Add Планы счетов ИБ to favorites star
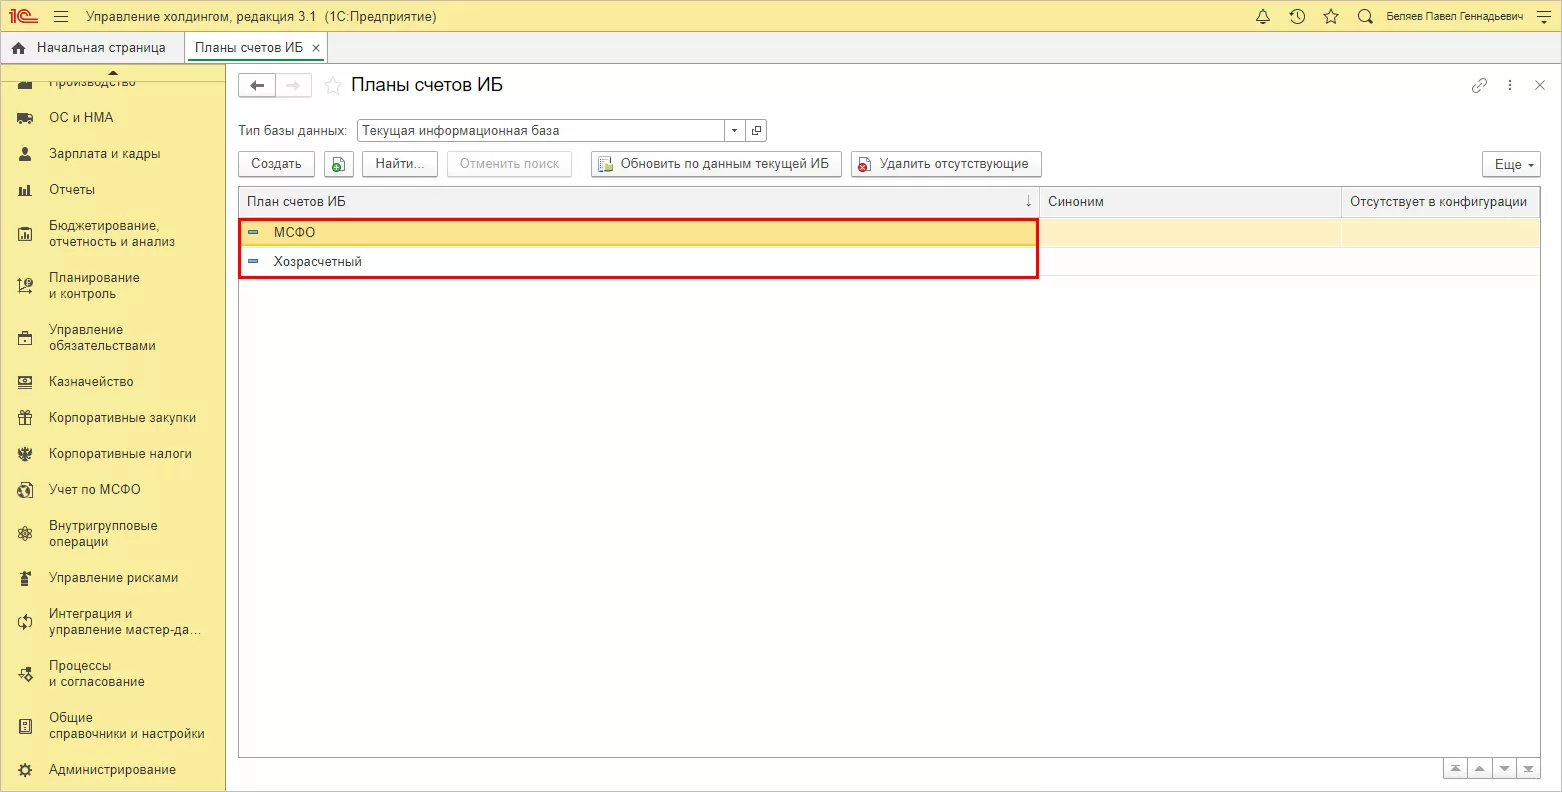The width and height of the screenshot is (1562, 792). [x=333, y=86]
